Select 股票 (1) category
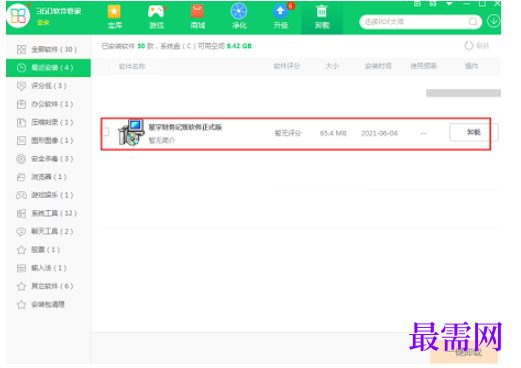 [48, 249]
